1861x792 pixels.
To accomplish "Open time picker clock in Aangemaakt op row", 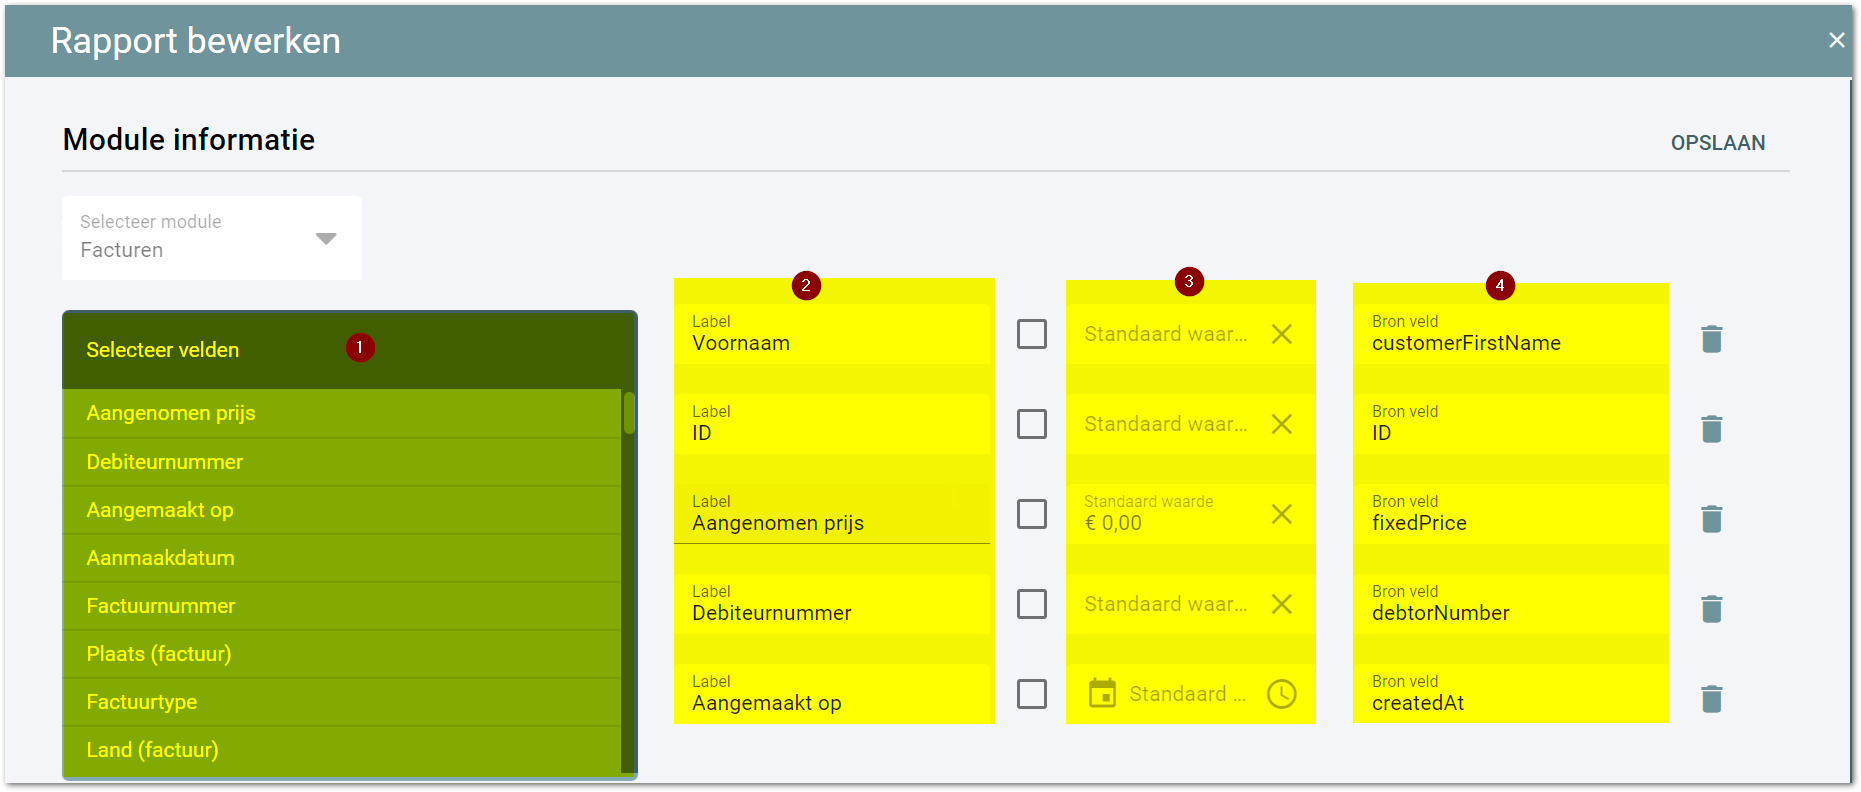I will coord(1281,694).
